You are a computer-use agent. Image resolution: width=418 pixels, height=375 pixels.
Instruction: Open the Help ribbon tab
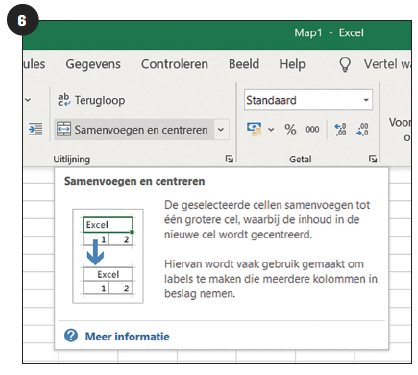tap(292, 64)
